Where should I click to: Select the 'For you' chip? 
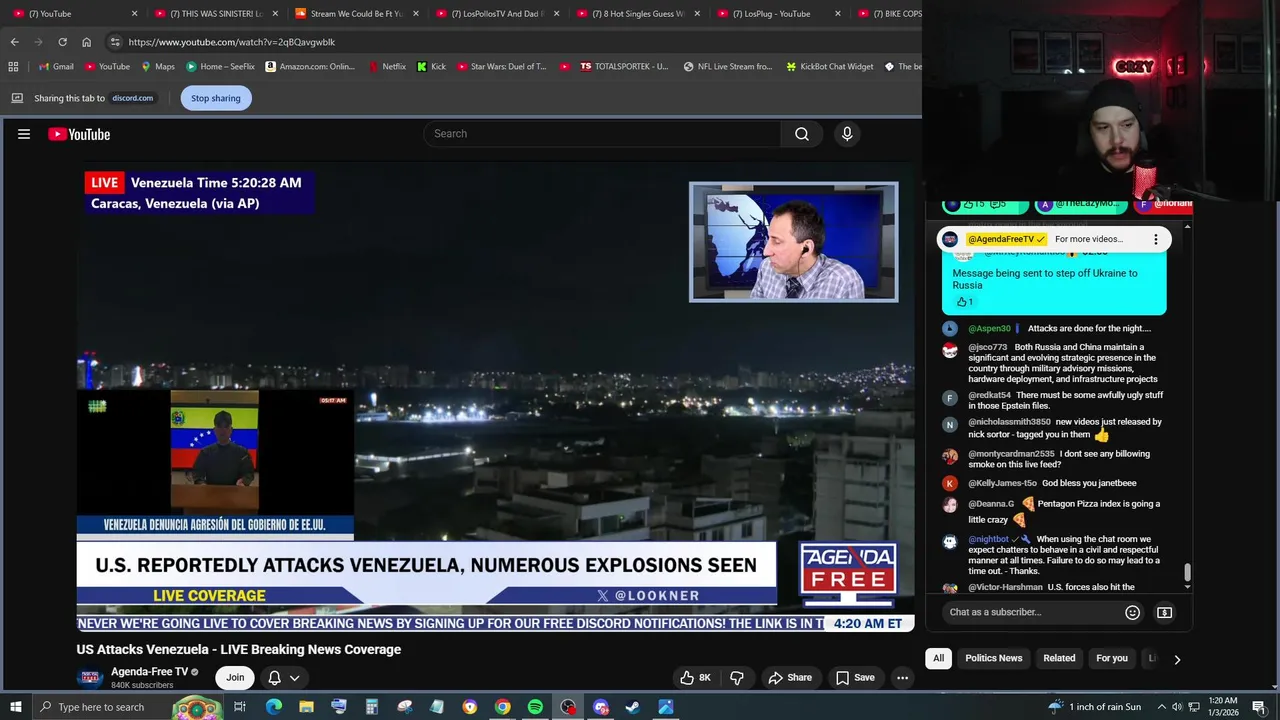[x=1111, y=658]
